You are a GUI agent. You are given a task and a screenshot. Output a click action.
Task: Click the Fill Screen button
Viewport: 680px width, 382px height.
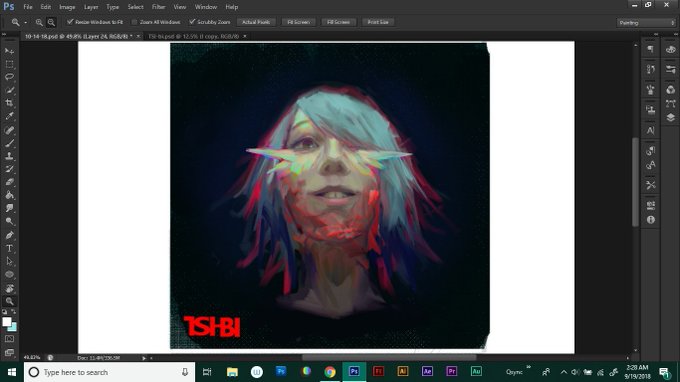tap(338, 22)
